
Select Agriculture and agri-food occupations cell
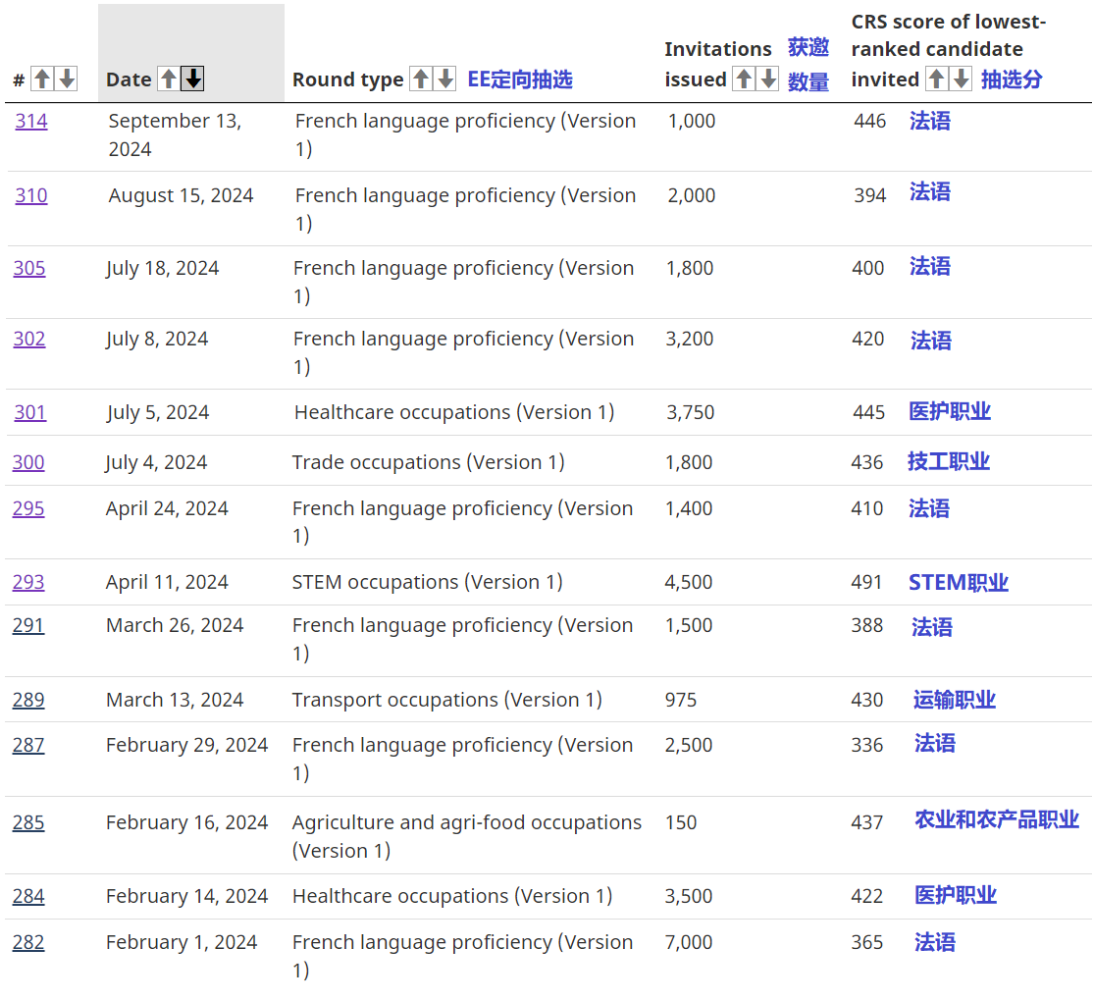click(x=466, y=836)
